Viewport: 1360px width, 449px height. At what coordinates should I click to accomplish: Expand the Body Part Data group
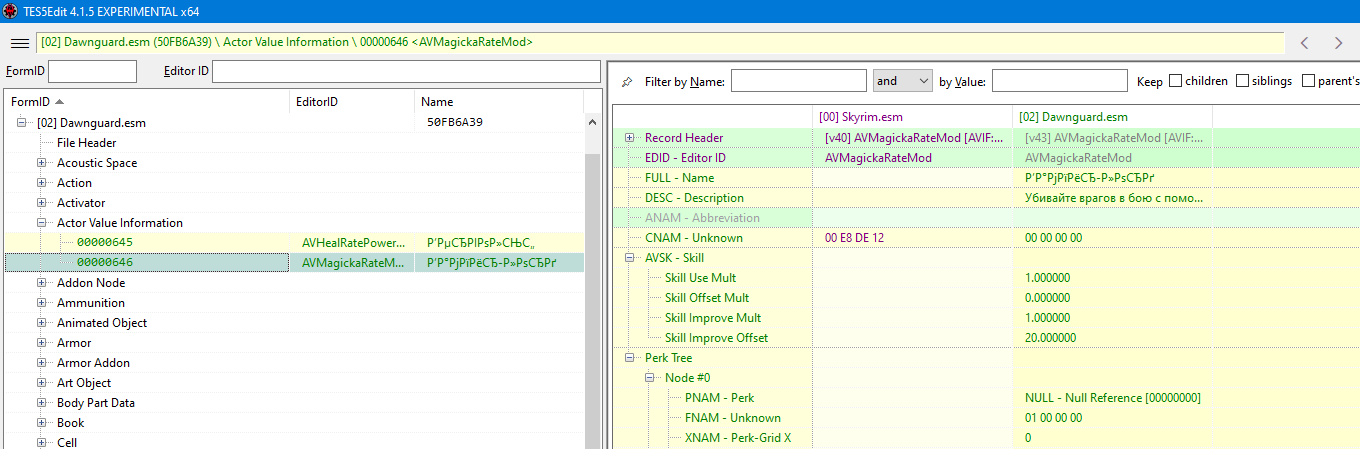42,403
